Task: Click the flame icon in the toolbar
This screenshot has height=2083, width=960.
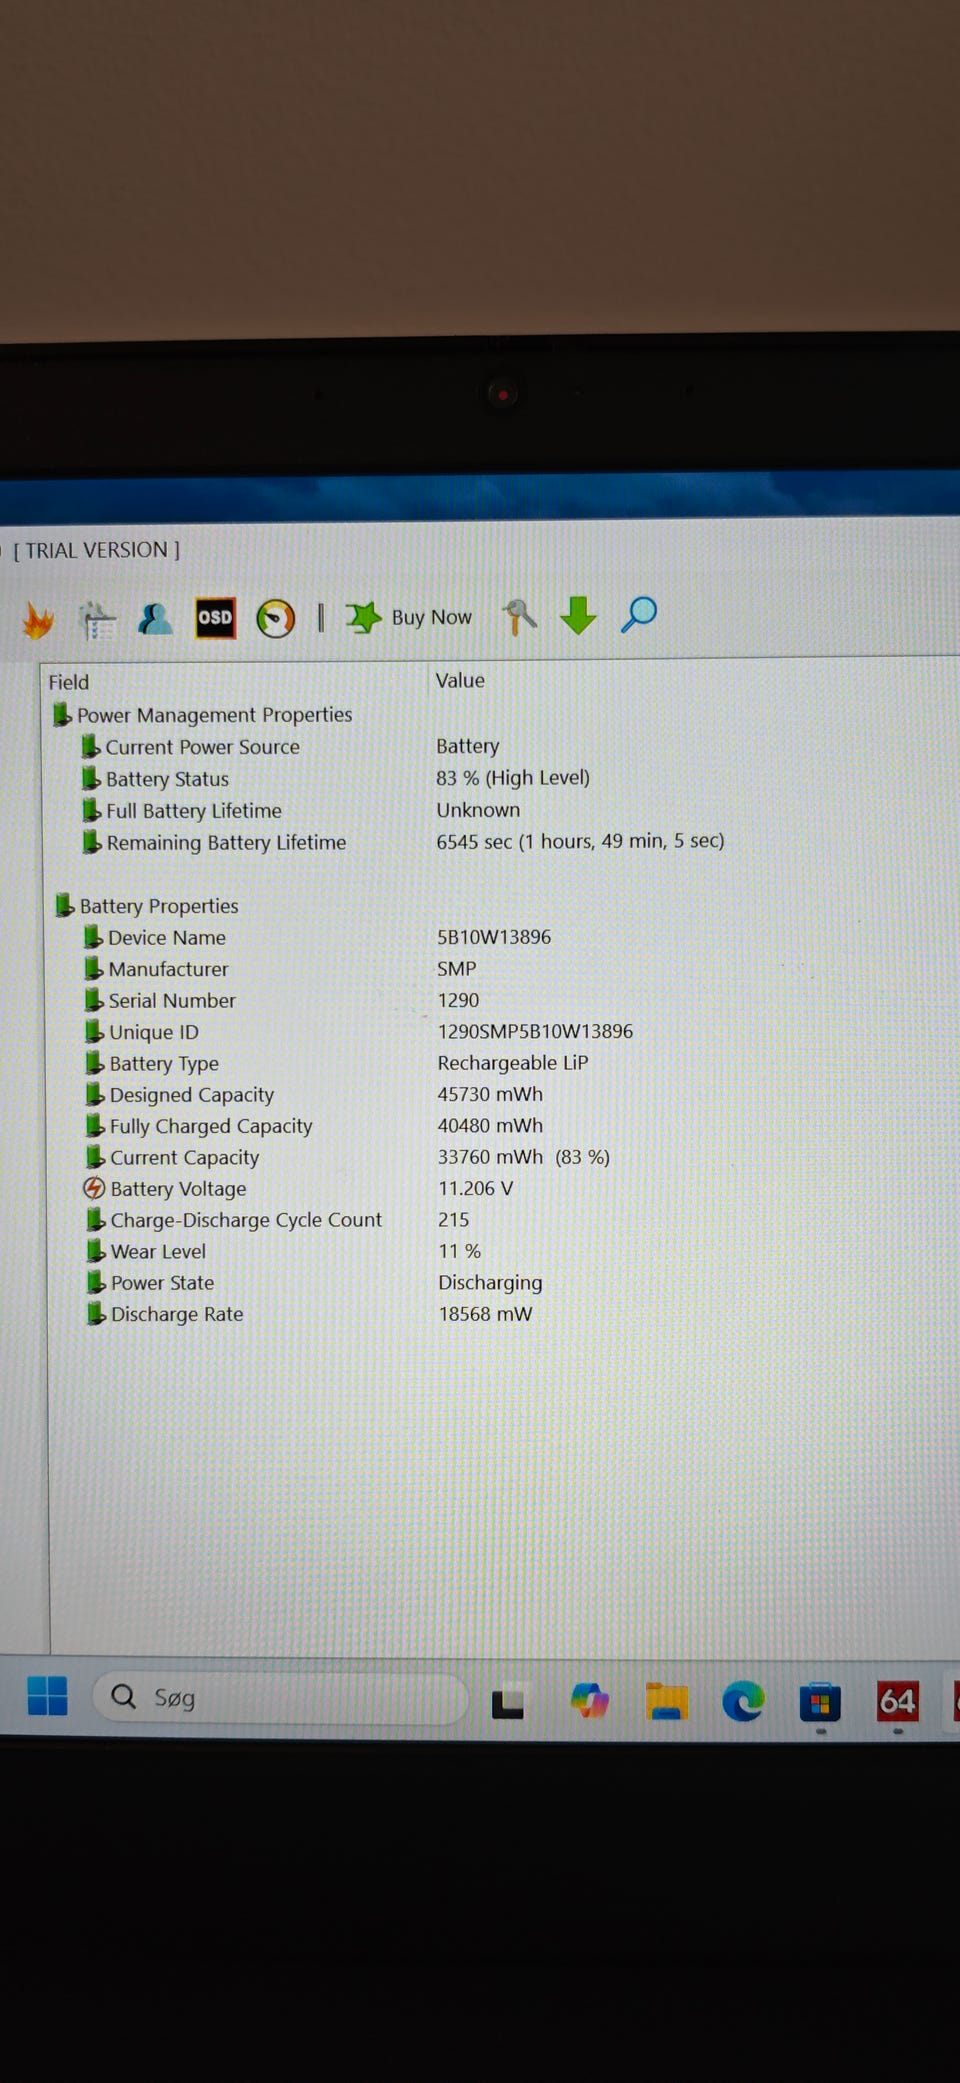Action: pos(39,620)
